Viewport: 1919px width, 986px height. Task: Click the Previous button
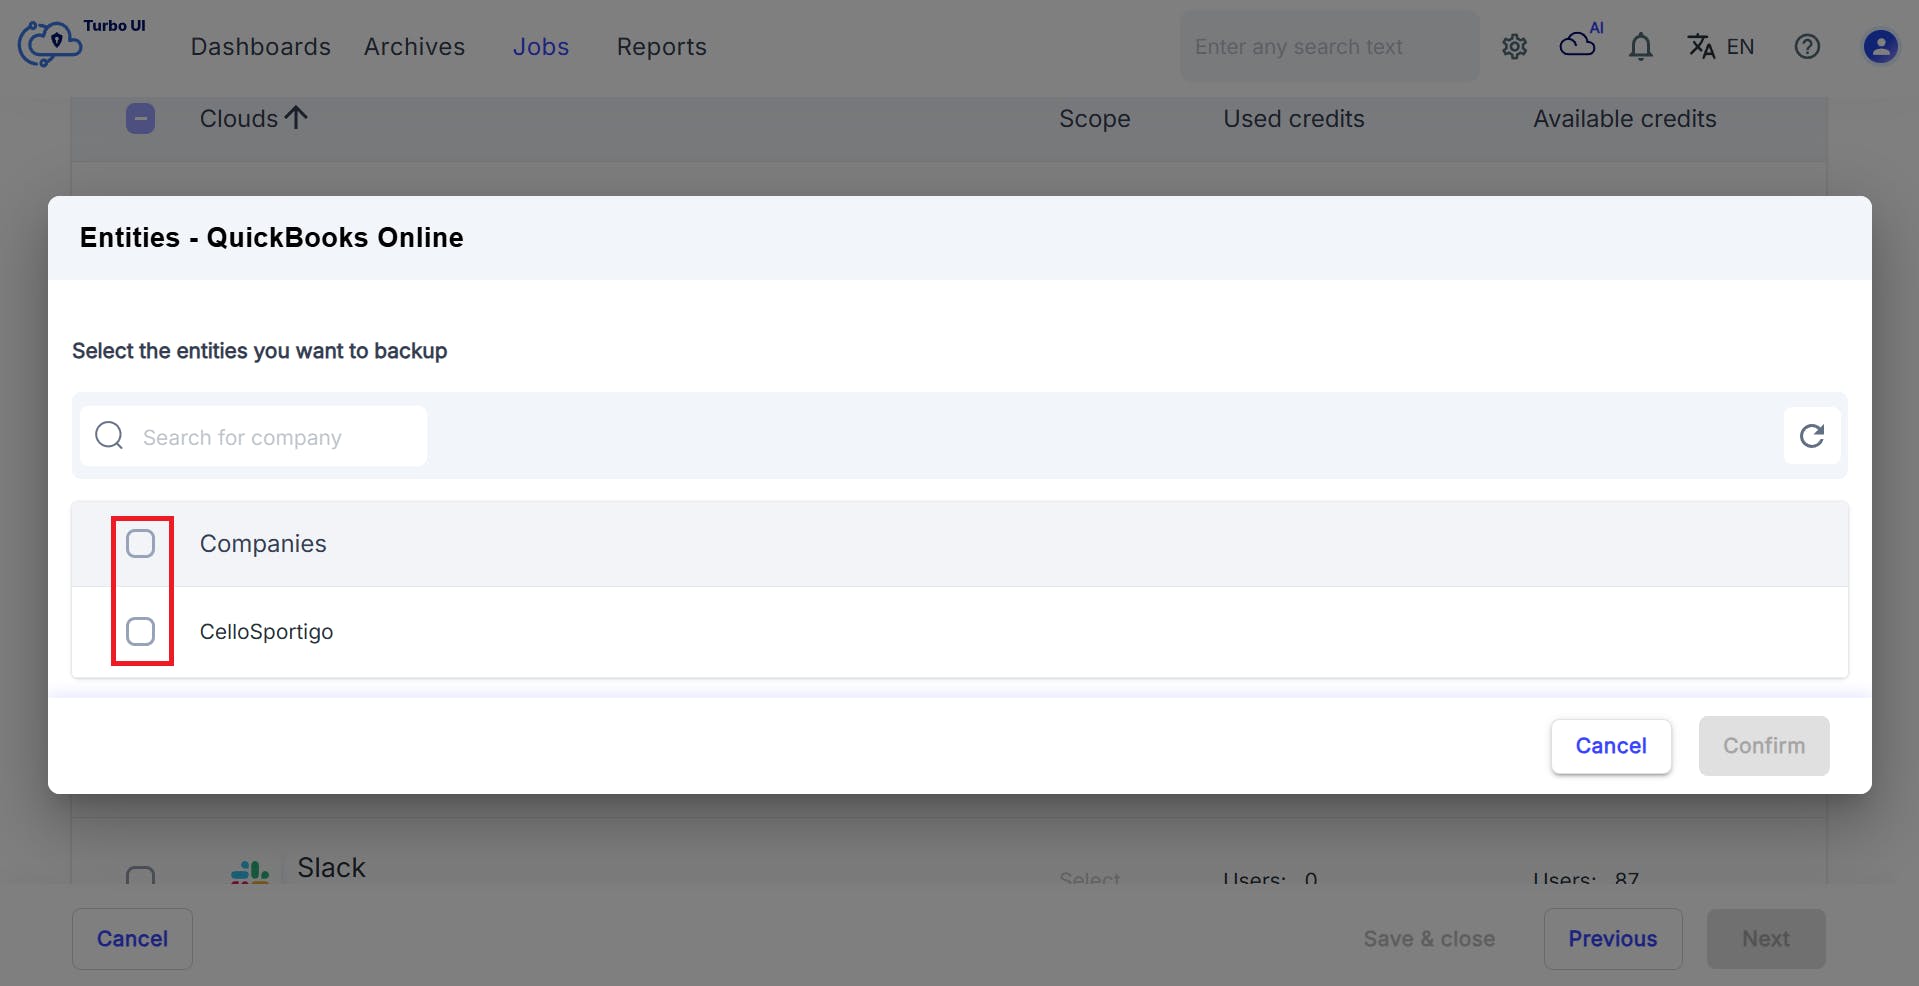coord(1613,939)
